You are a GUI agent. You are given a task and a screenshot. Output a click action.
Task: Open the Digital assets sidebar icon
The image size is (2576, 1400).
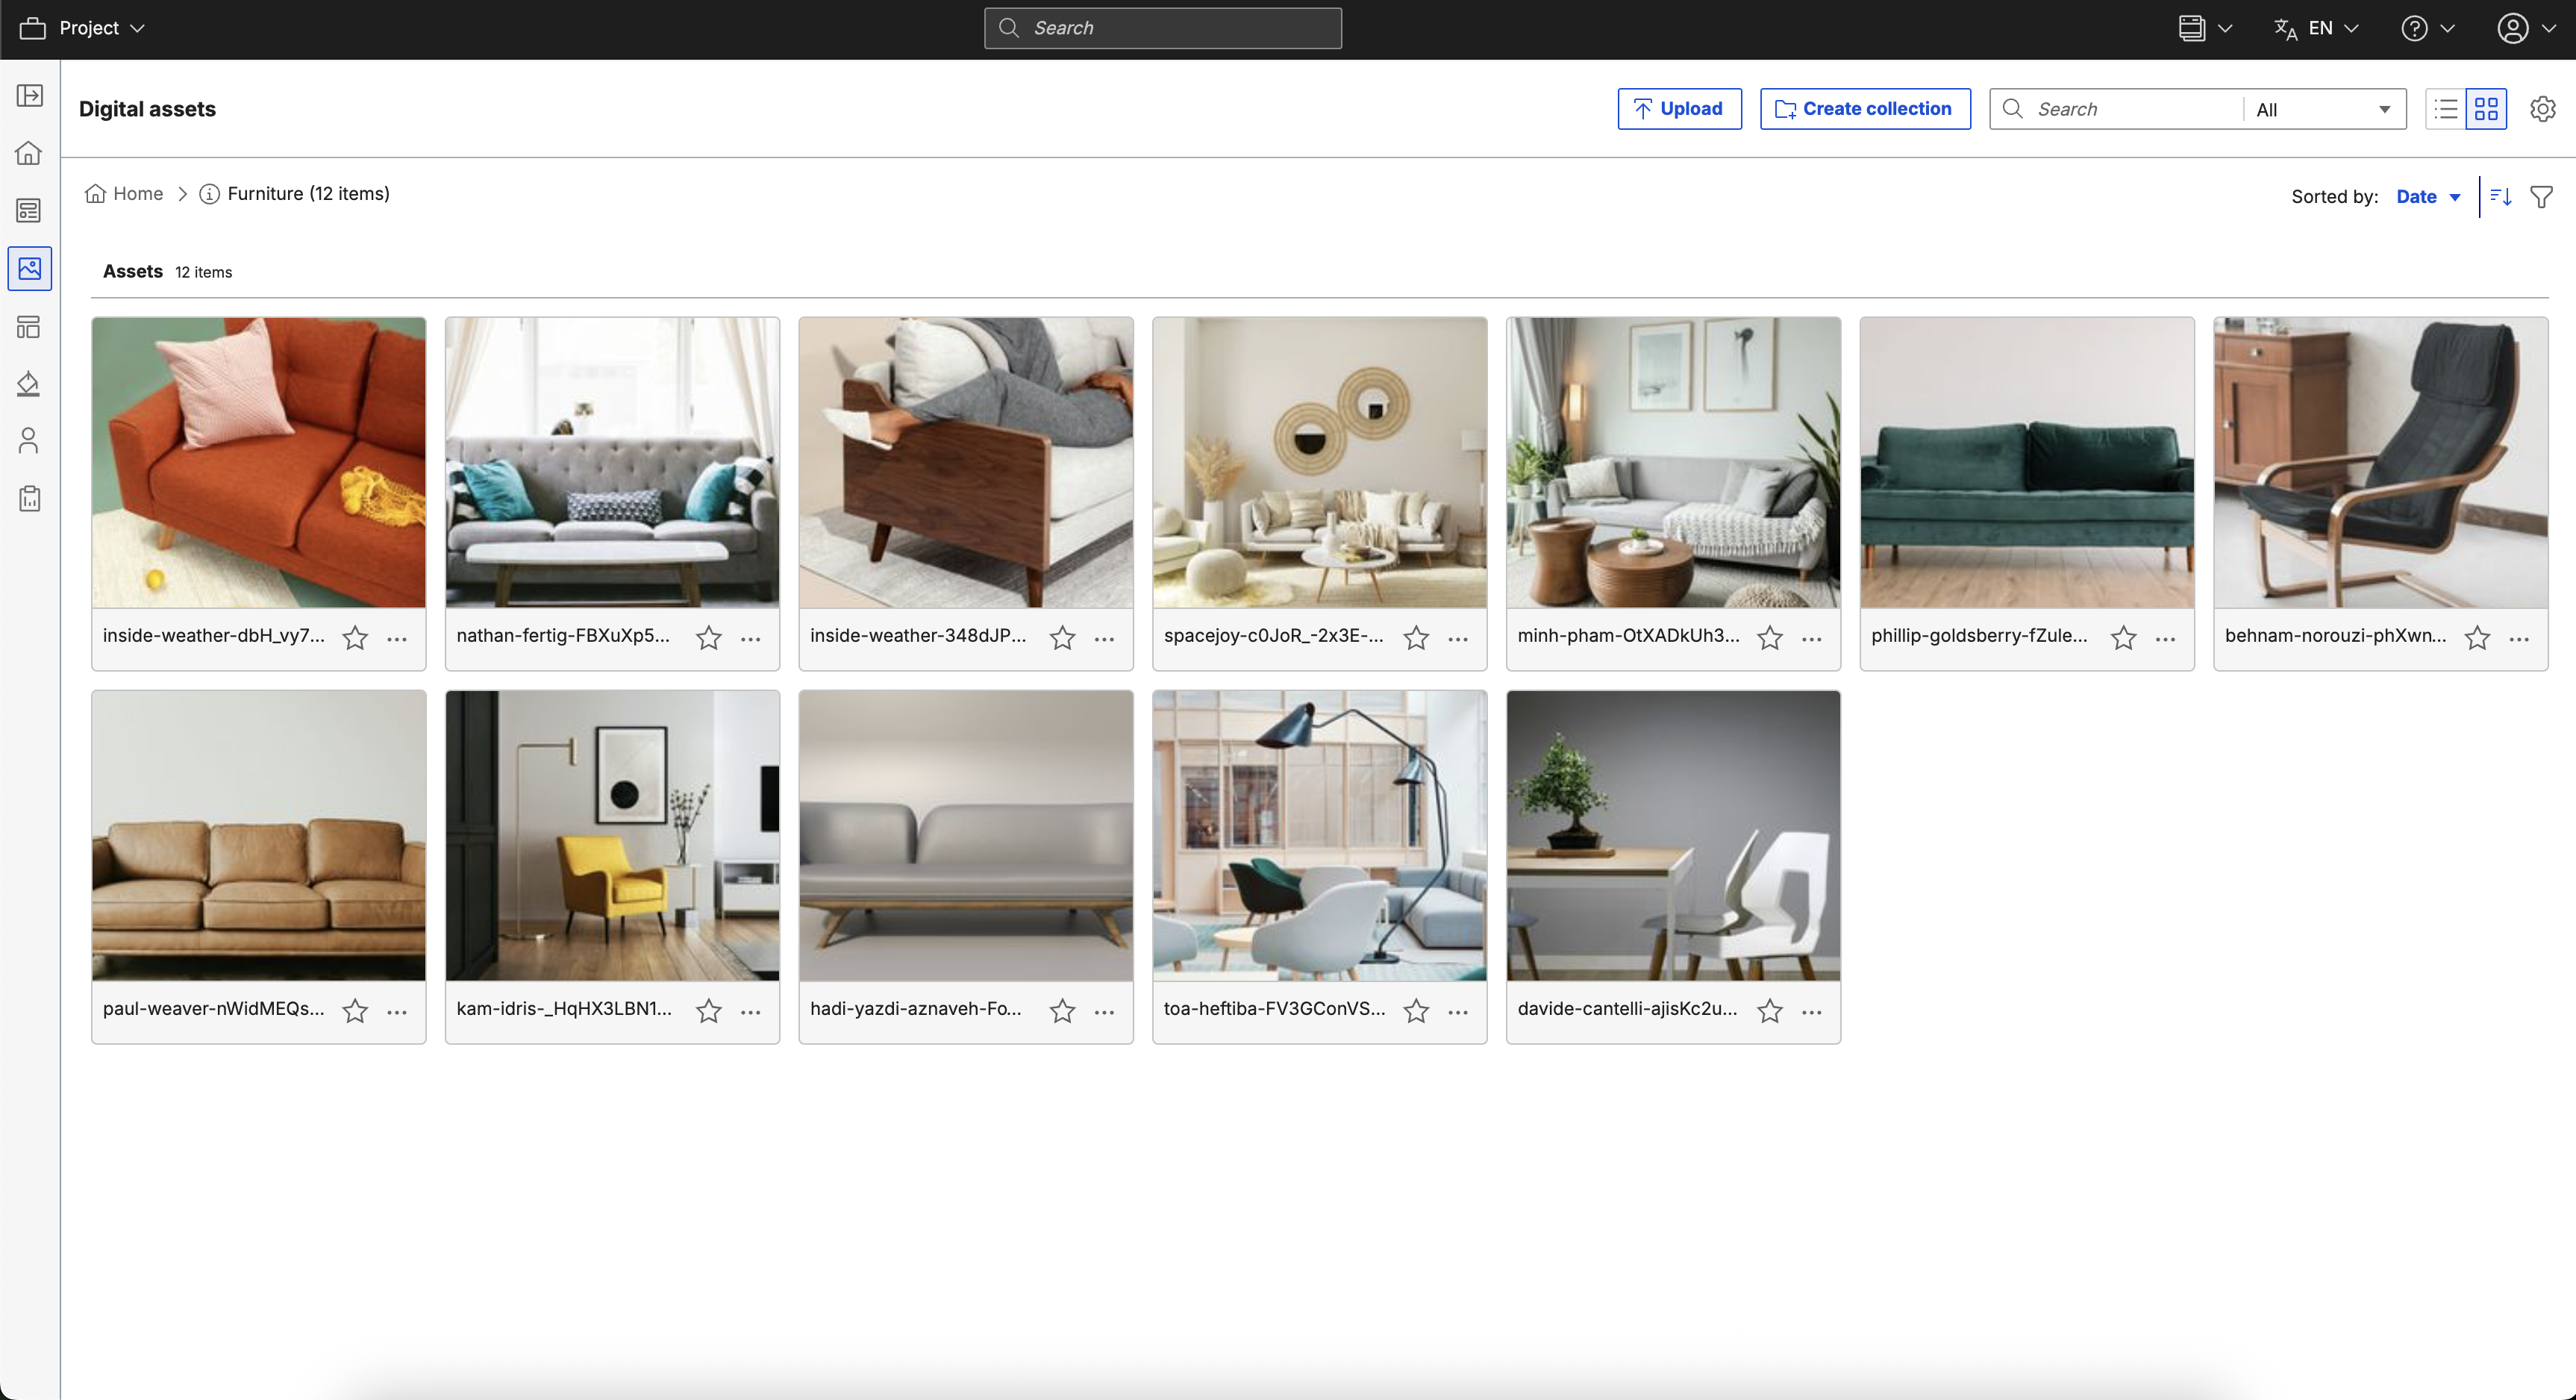(x=29, y=269)
